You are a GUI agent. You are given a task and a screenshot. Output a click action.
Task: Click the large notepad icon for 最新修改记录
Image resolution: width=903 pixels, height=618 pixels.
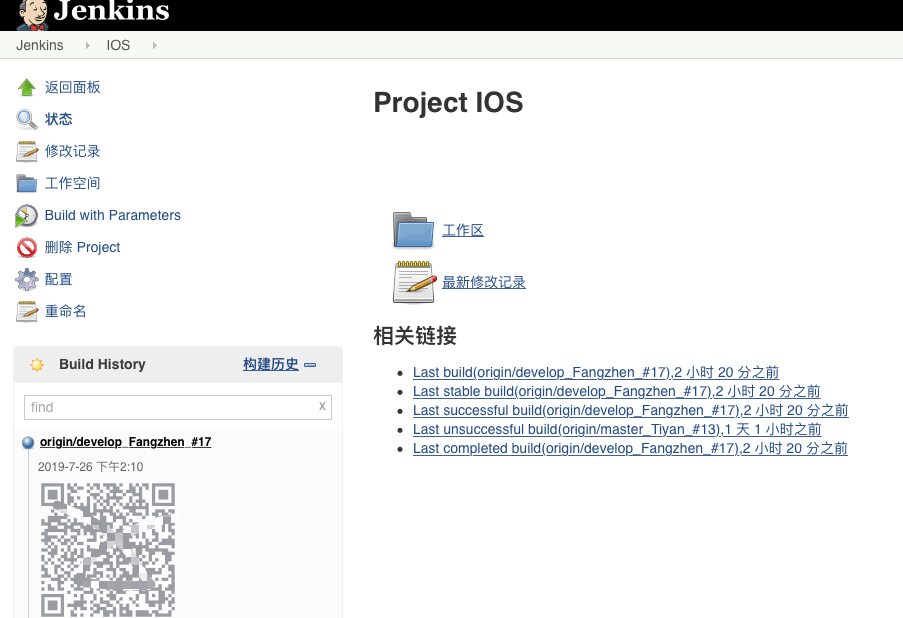(x=413, y=282)
